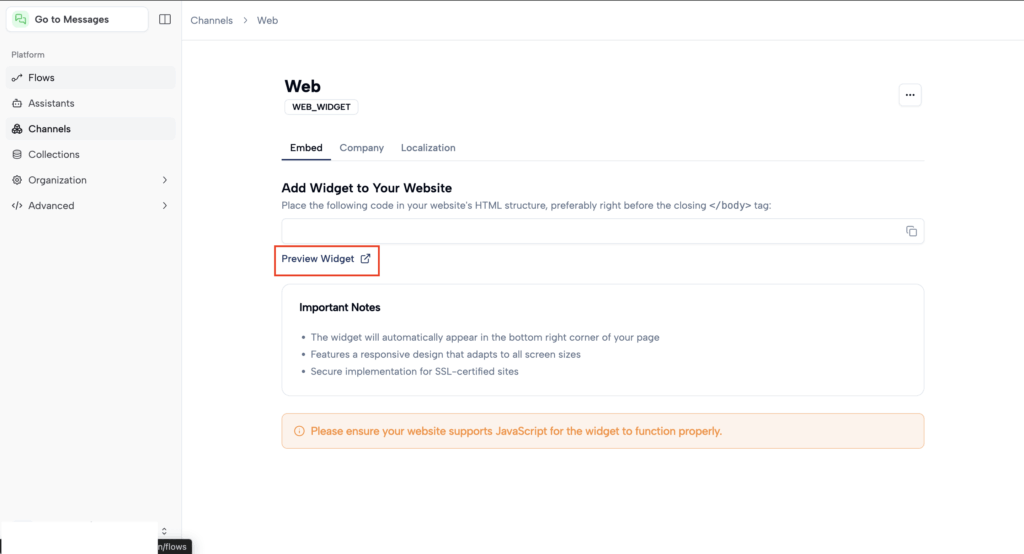Open Flows via its sidebar icon

click(17, 78)
